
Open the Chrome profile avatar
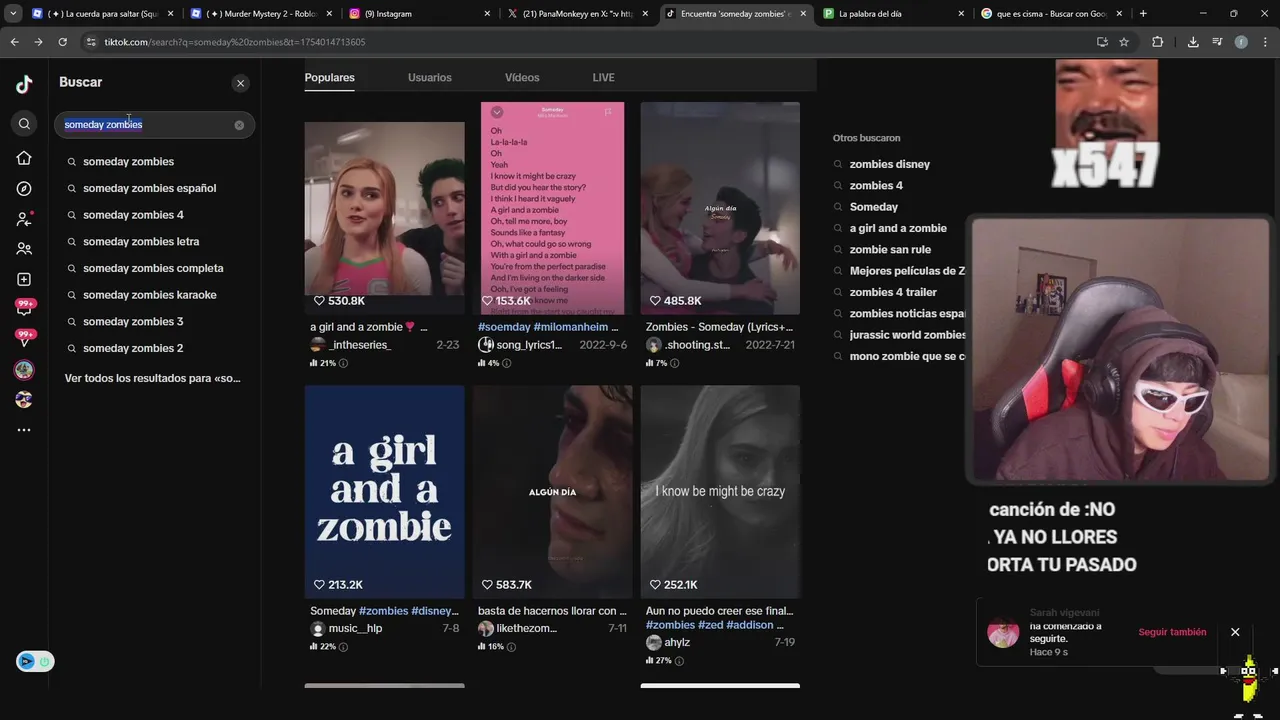1241,42
